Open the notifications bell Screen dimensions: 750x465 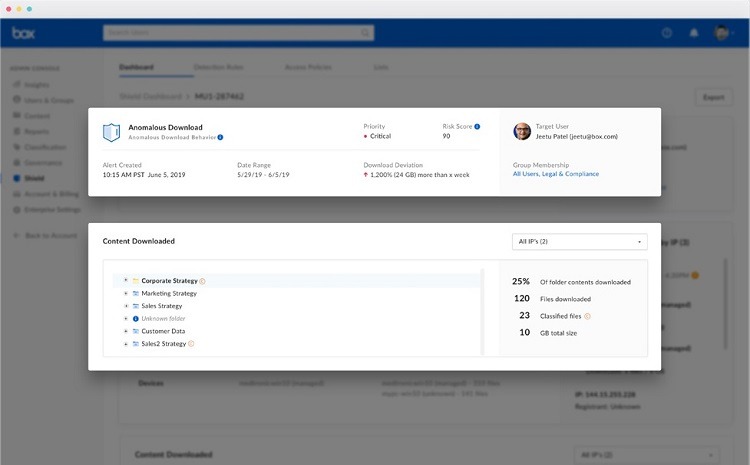coord(694,33)
